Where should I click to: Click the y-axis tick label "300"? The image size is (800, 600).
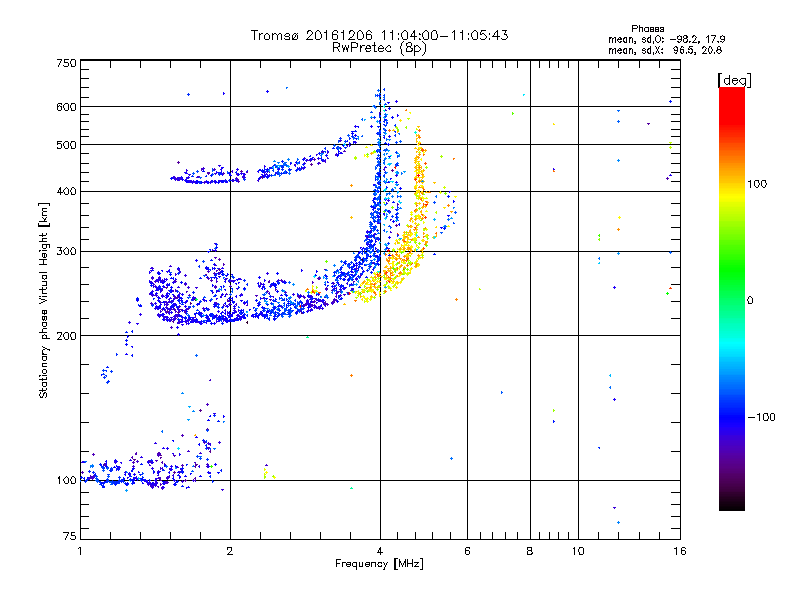tap(67, 252)
